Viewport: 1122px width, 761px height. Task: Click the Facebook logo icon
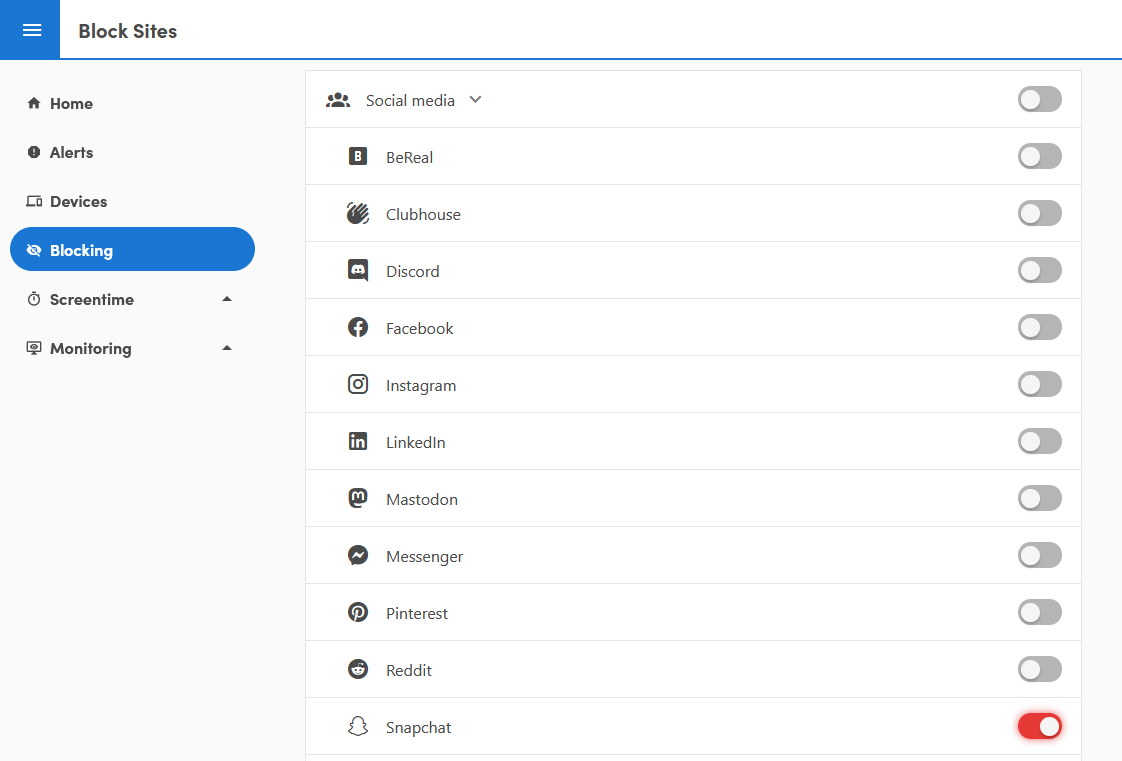[x=358, y=328]
